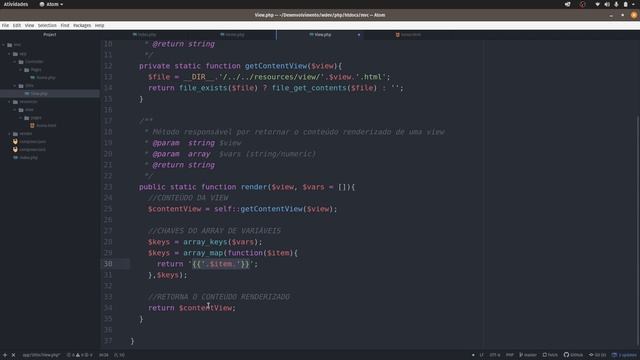Click the master git branch indicator

pyautogui.click(x=528, y=355)
